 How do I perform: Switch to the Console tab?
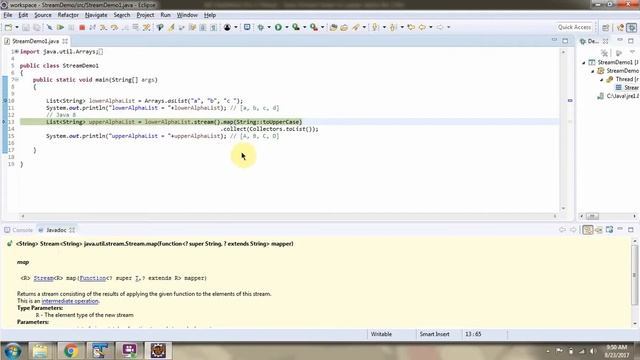click(x=18, y=230)
